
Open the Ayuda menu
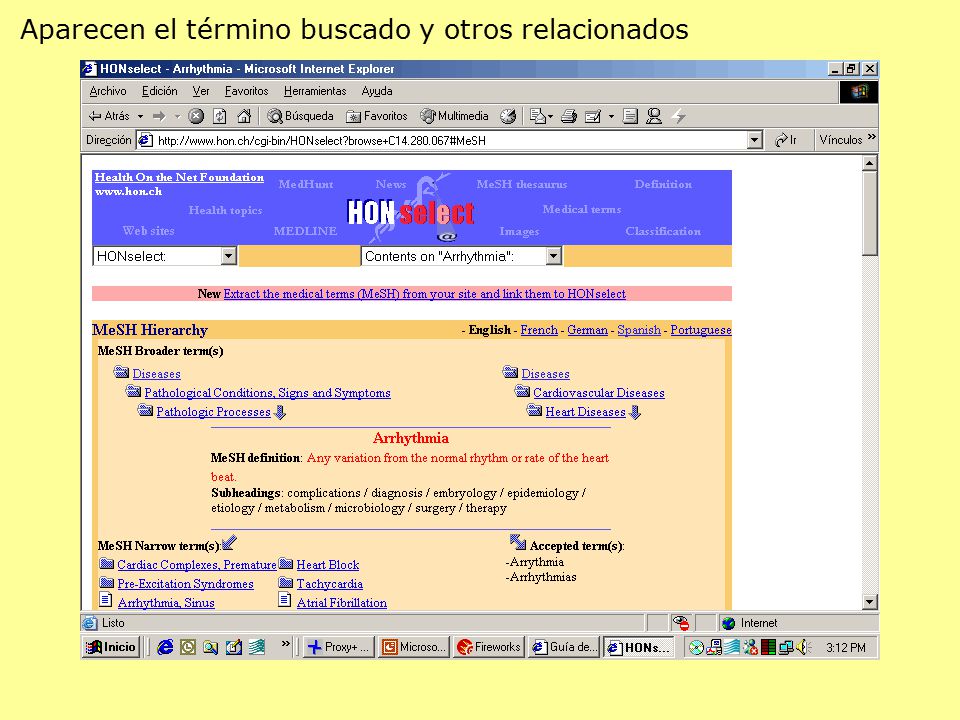point(377,91)
